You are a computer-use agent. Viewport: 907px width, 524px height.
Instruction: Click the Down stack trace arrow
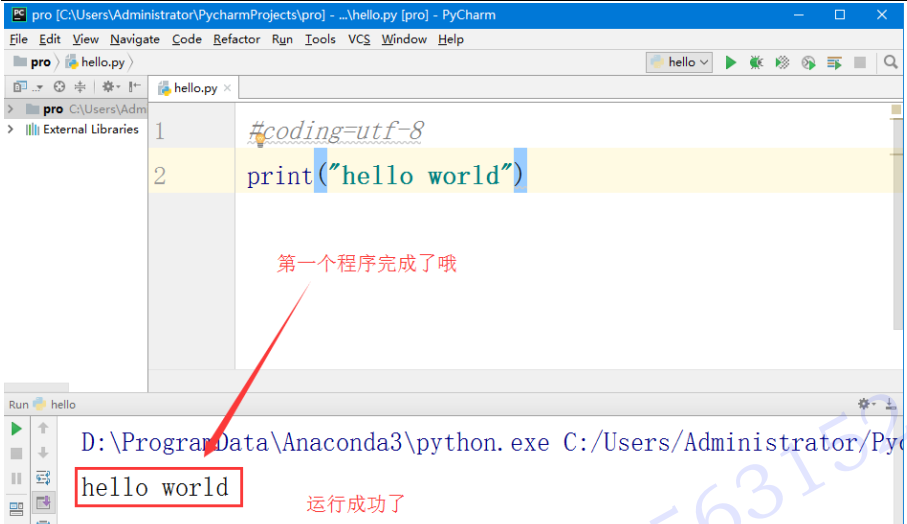(43, 453)
